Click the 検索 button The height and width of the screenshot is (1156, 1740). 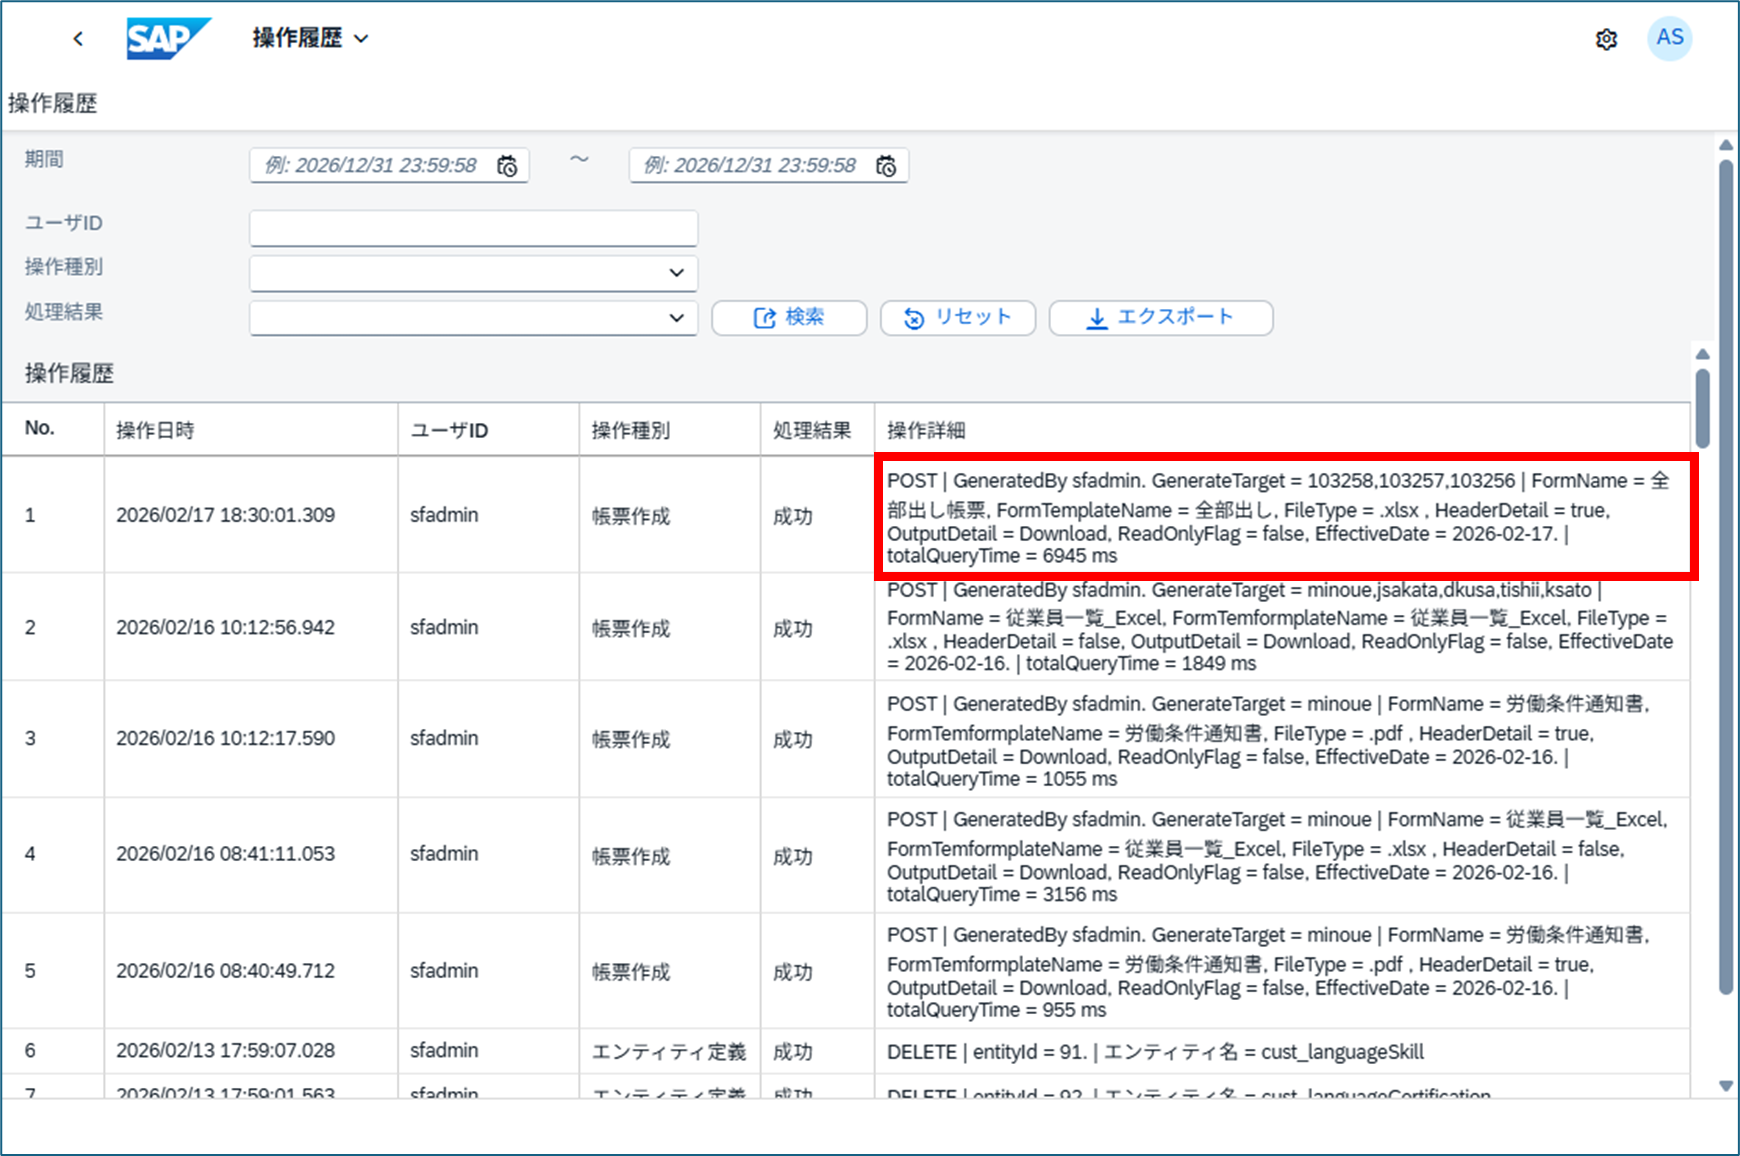coord(788,318)
